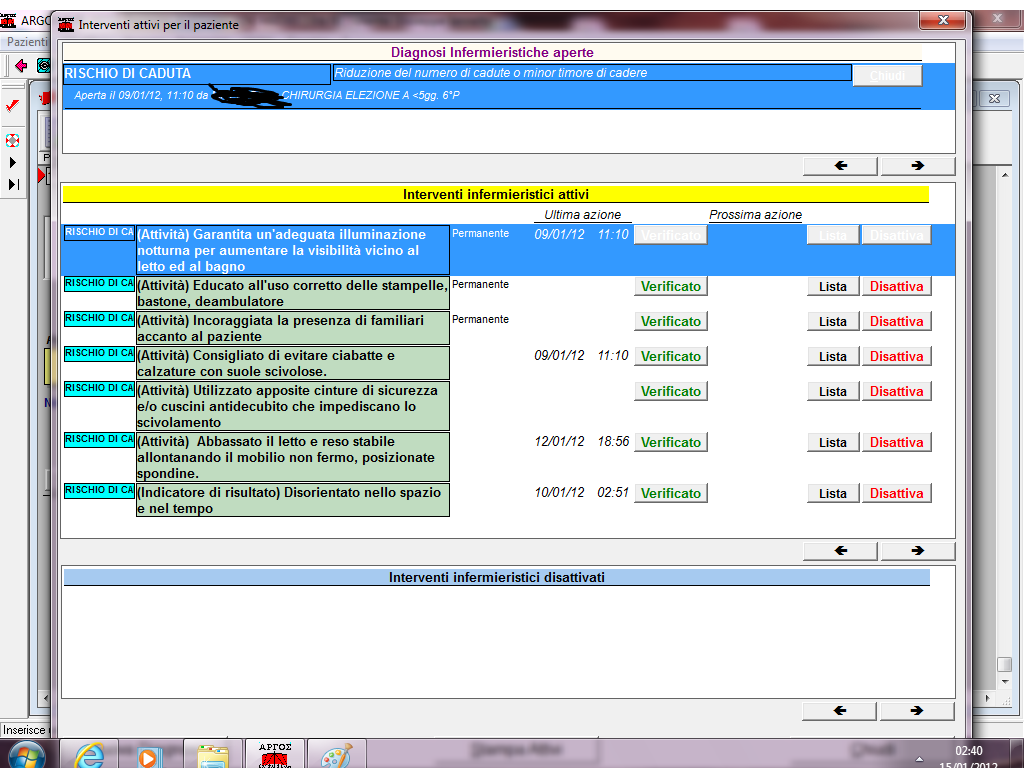Click scroll-up arrow of background window scrollbar
Image resolution: width=1024 pixels, height=768 pixels.
1005,175
